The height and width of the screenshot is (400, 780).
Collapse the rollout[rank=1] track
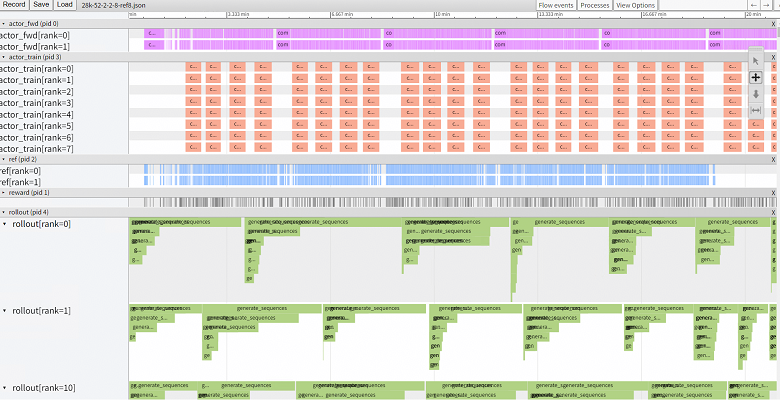(5, 310)
